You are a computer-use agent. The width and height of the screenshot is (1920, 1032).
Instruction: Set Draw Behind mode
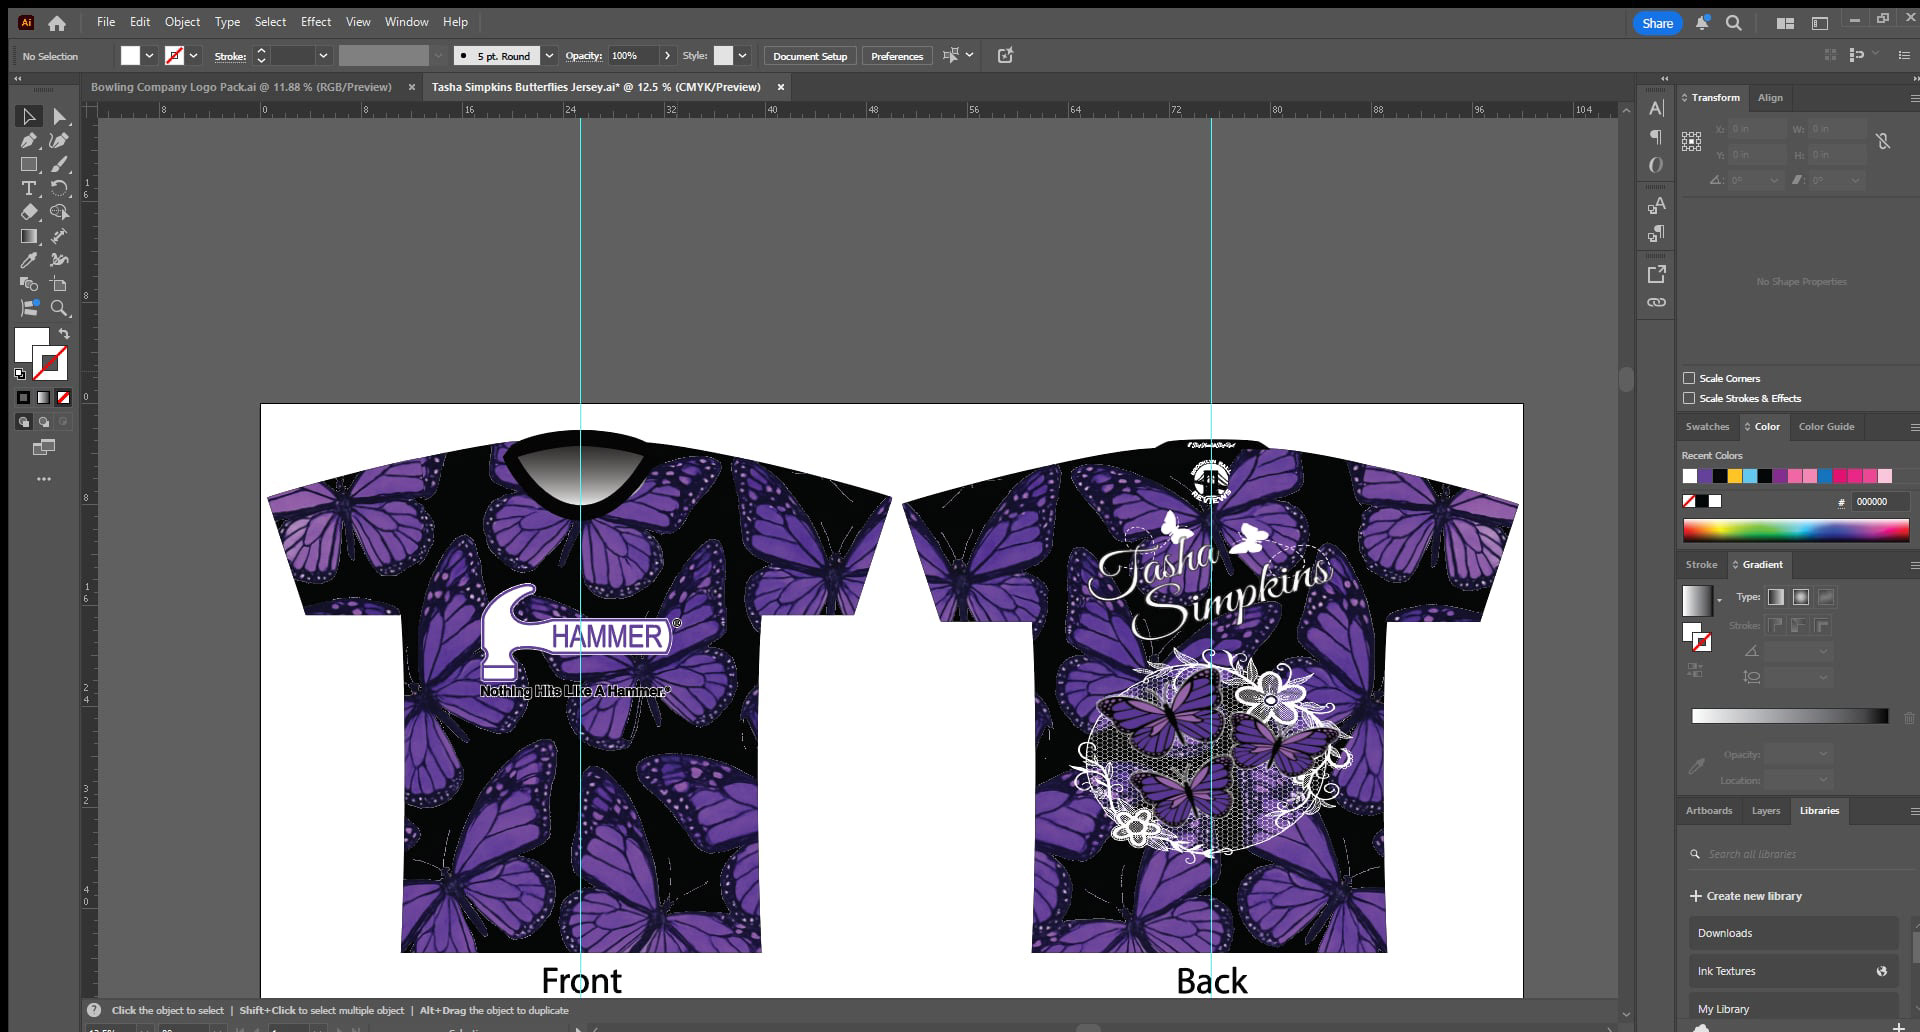[44, 422]
